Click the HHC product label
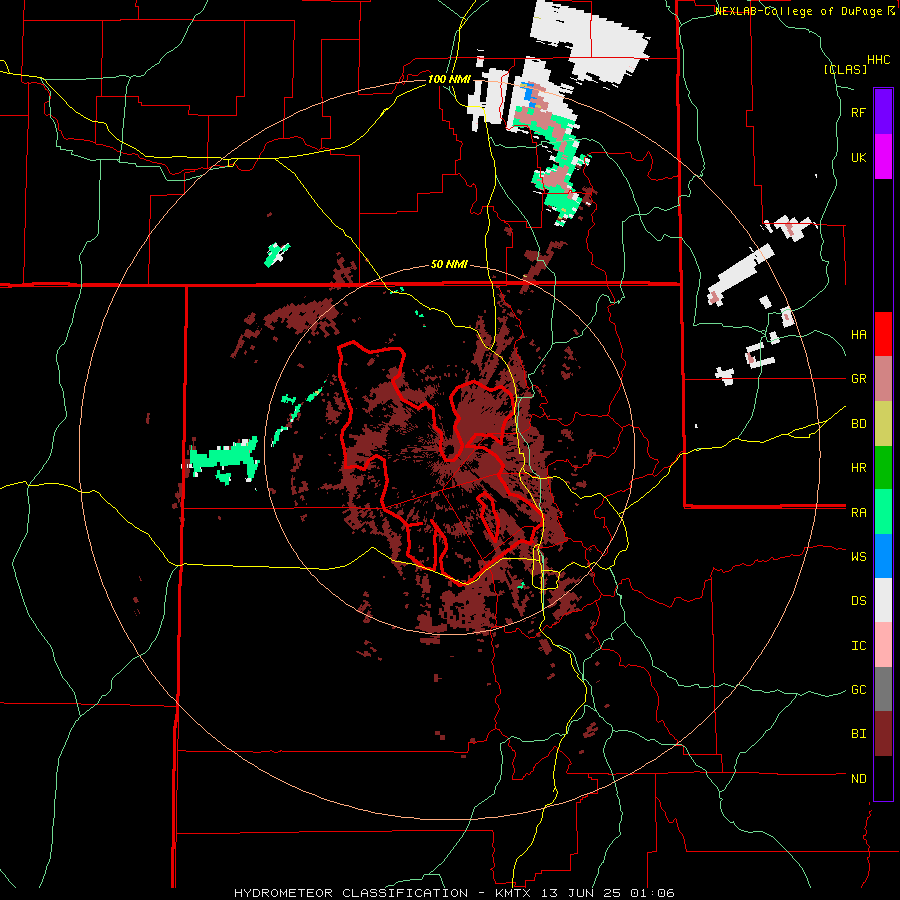The height and width of the screenshot is (900, 900). 879,60
